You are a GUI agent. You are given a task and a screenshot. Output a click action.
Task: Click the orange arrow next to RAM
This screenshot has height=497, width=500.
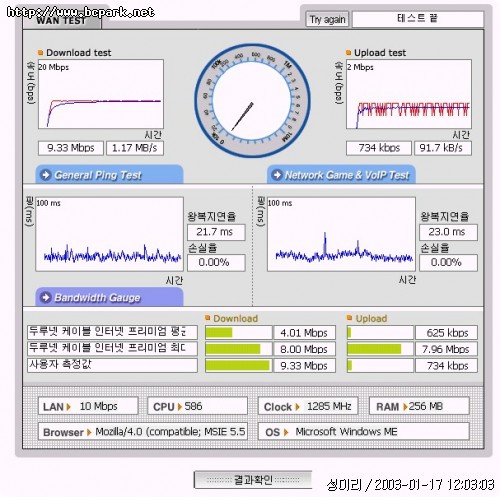point(405,407)
